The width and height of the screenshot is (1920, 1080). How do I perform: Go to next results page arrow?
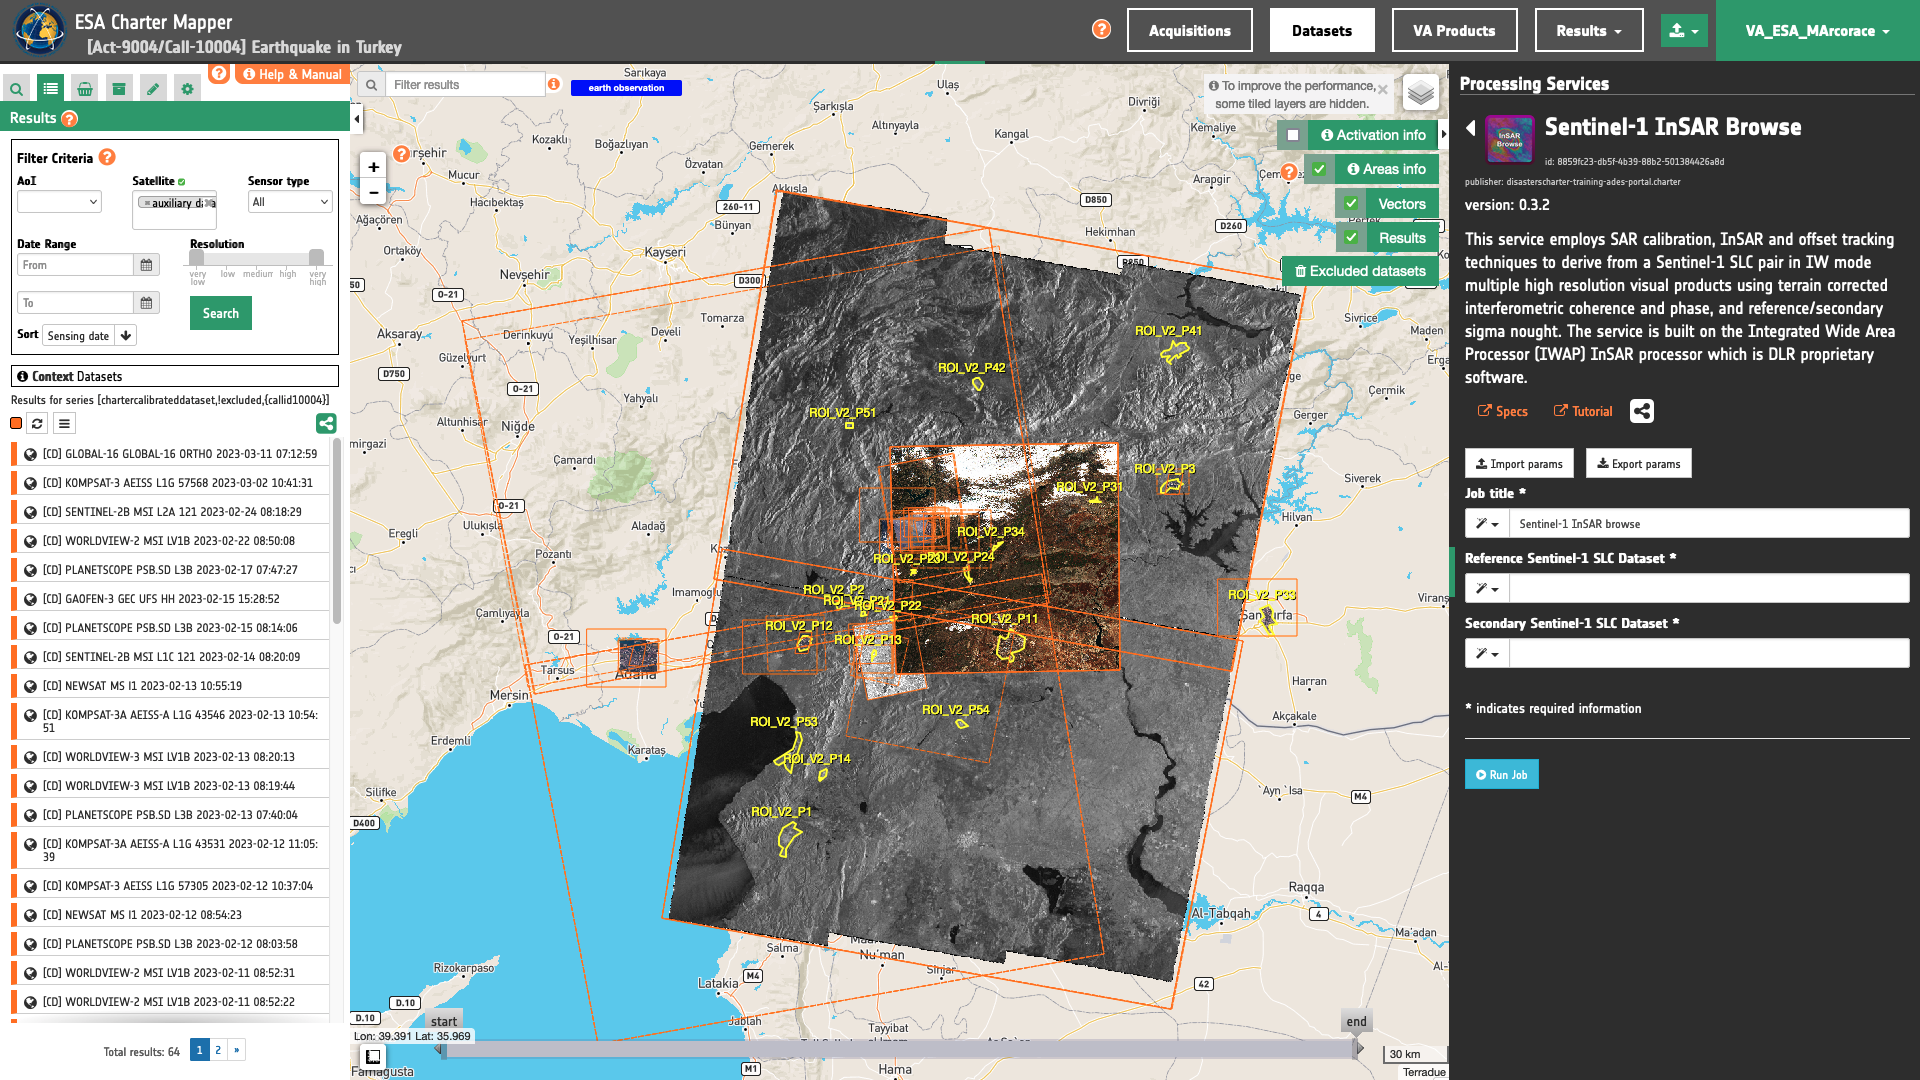pos(236,1050)
